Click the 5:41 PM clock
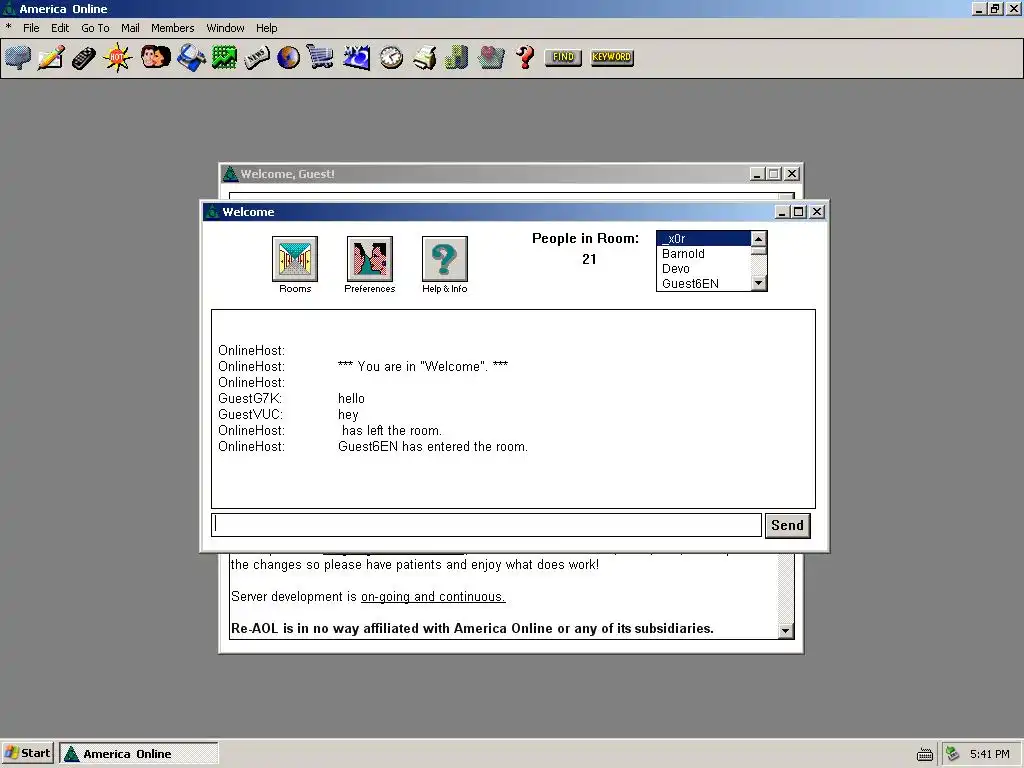Image resolution: width=1024 pixels, height=768 pixels. point(989,754)
